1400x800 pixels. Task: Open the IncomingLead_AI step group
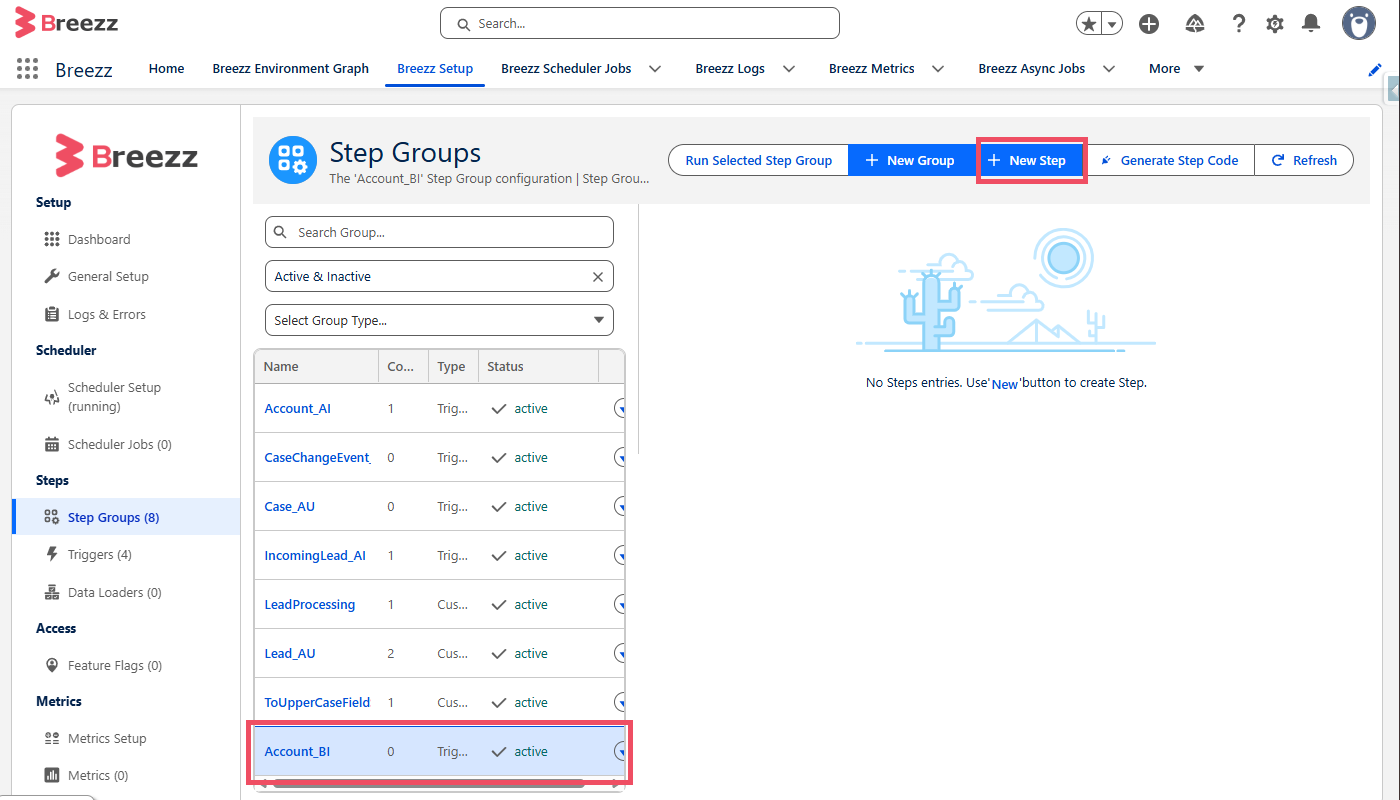click(315, 555)
